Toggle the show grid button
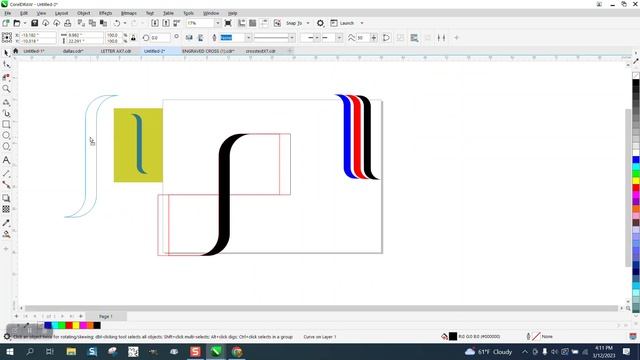640x360 pixels. coord(253,23)
